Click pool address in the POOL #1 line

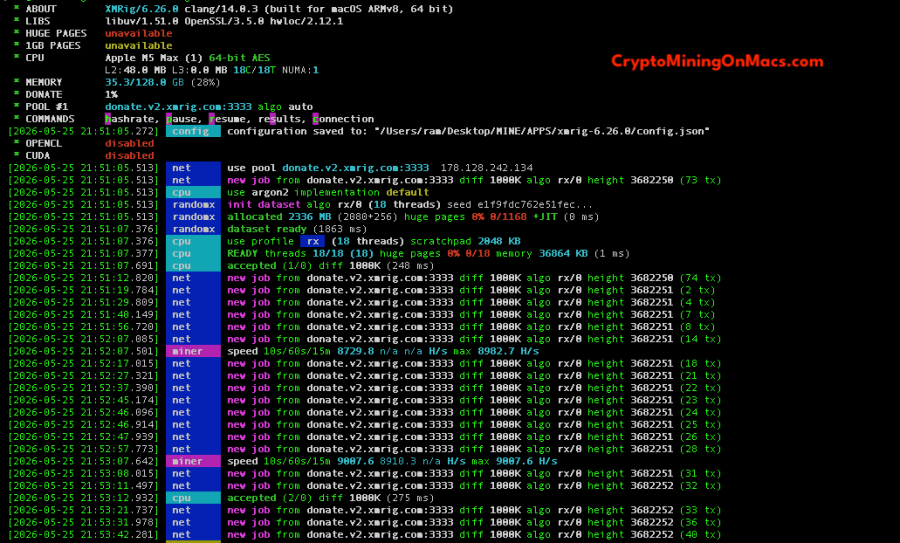click(178, 107)
